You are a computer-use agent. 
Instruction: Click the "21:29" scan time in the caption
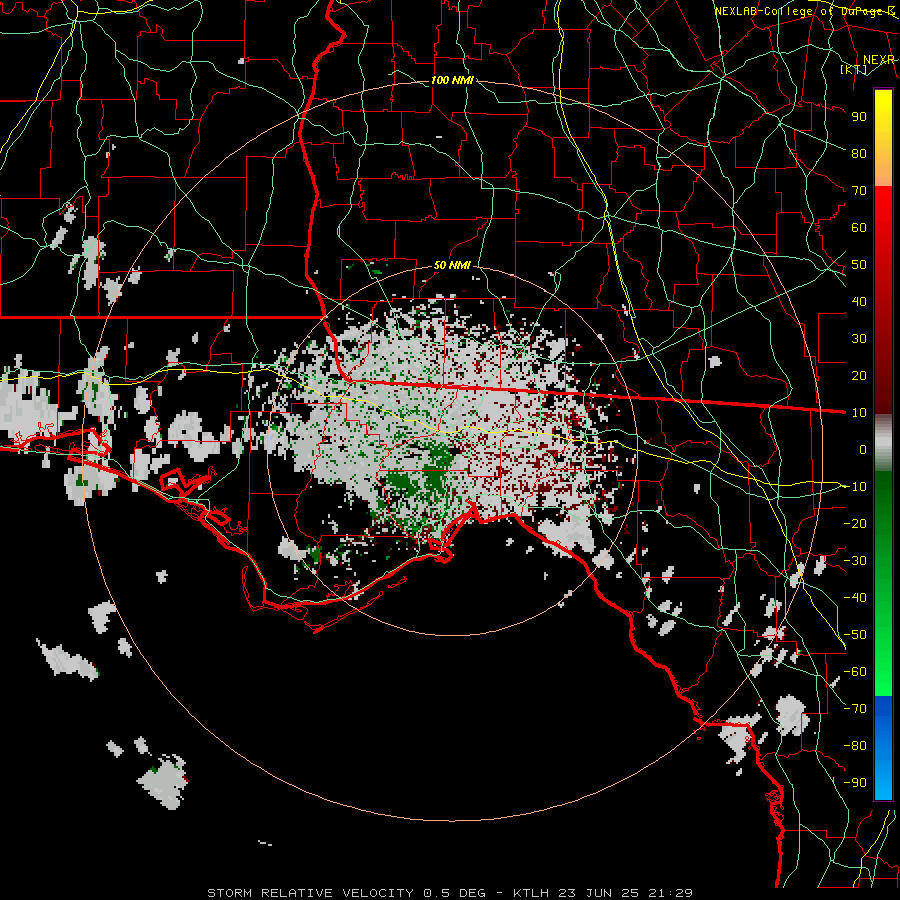tap(671, 893)
